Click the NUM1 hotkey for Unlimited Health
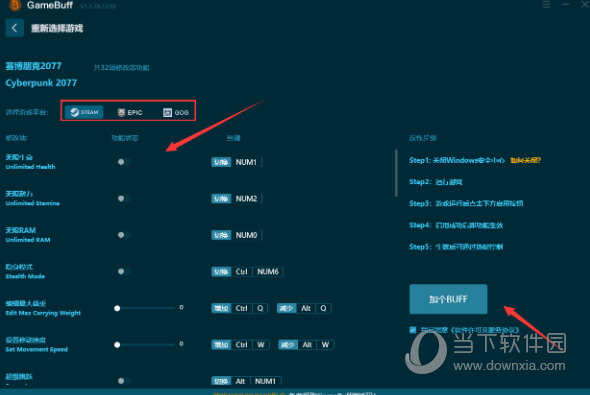This screenshot has height=395, width=590. 246,162
